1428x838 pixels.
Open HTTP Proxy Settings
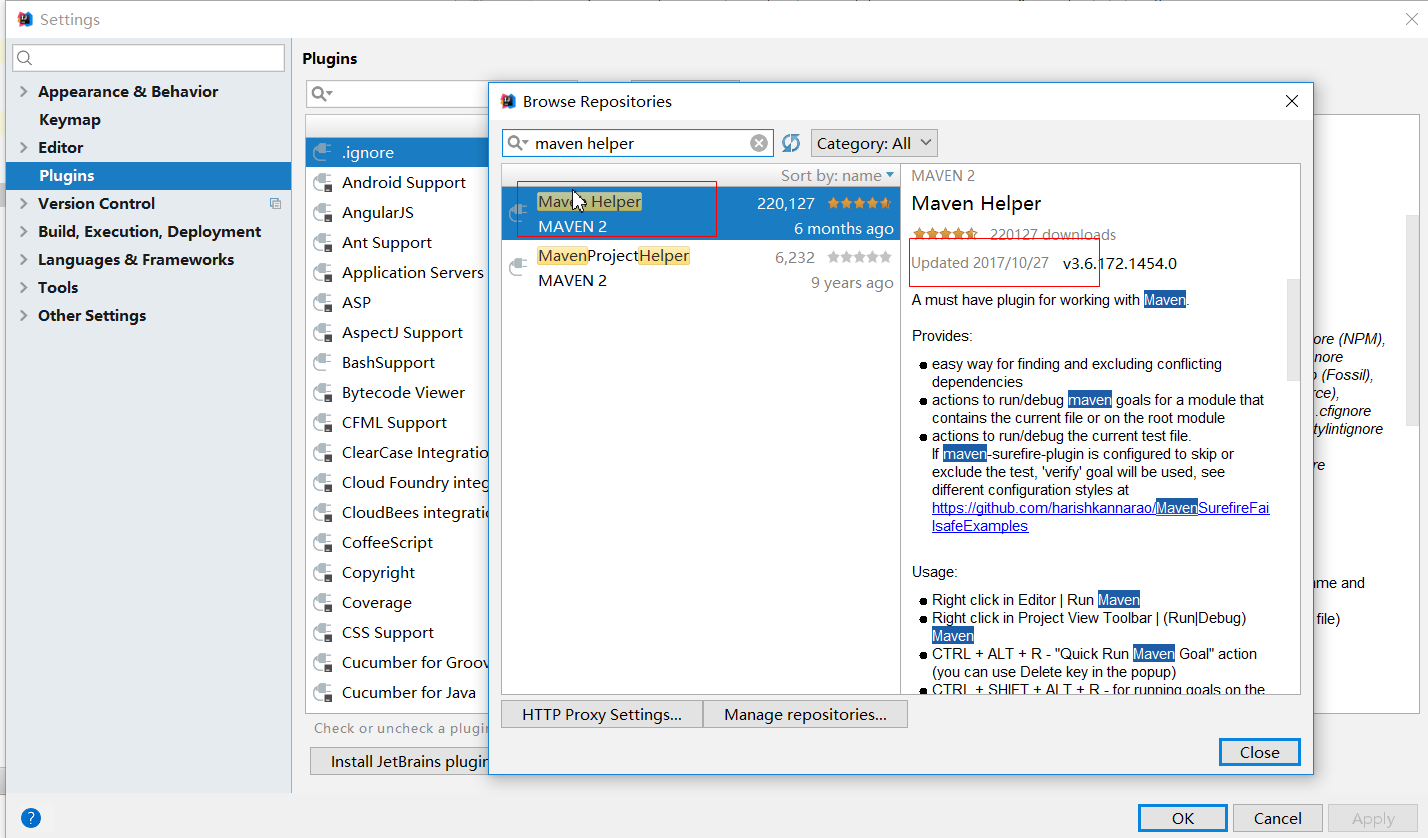pos(602,714)
